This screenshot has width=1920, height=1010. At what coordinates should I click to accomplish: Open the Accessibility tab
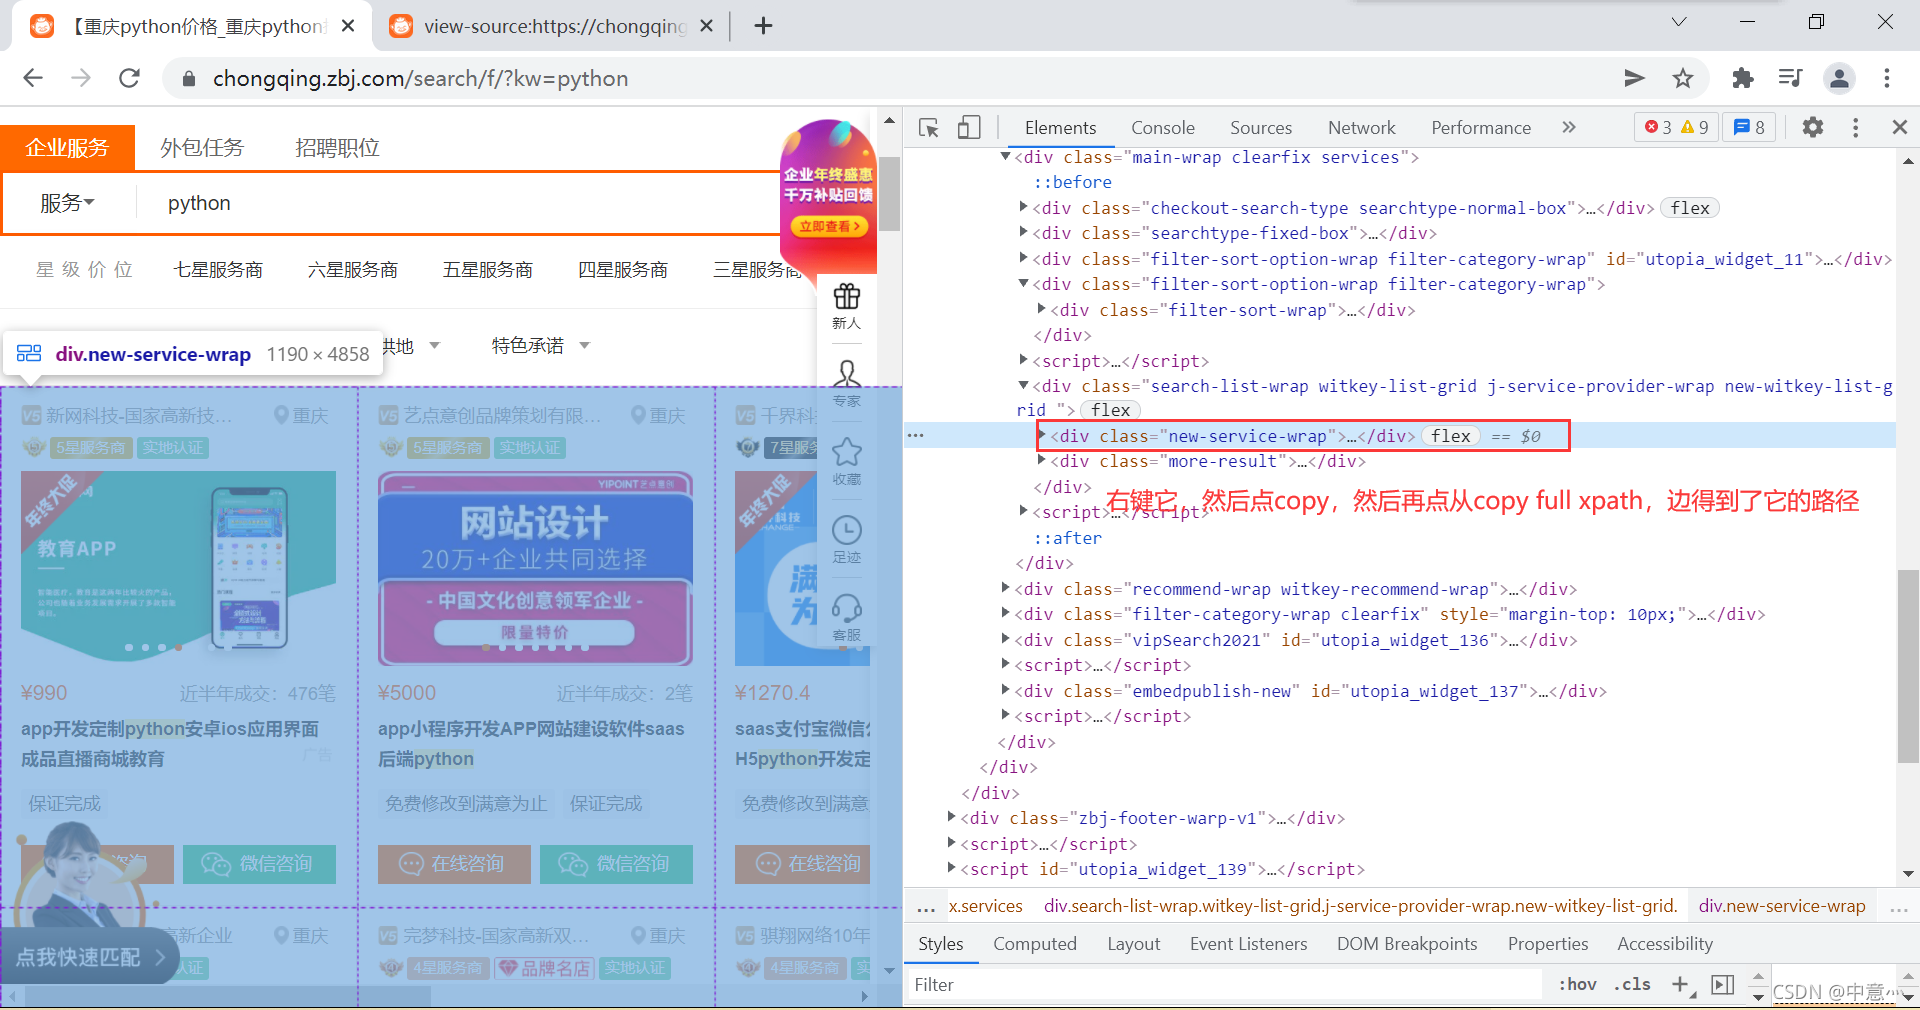1665,944
